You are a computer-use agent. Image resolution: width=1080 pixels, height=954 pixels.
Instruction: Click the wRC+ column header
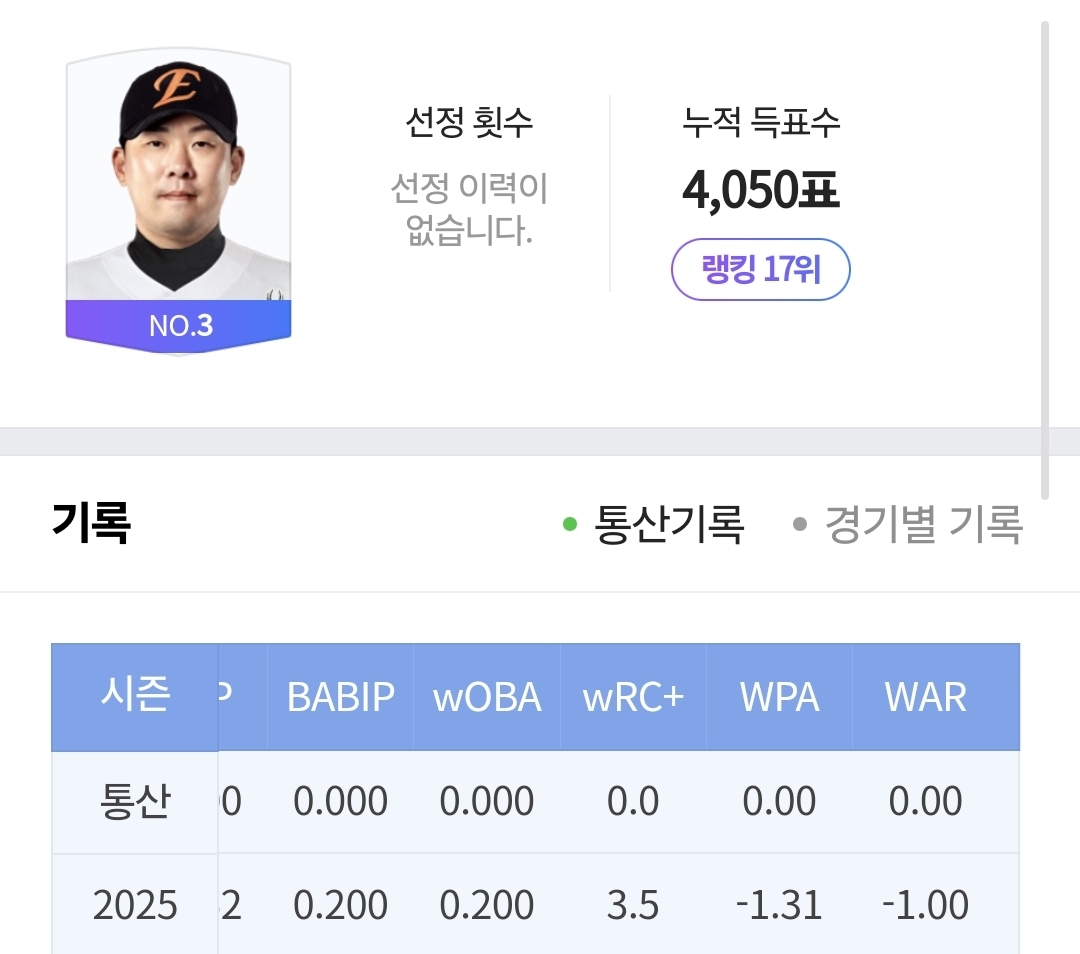[633, 697]
